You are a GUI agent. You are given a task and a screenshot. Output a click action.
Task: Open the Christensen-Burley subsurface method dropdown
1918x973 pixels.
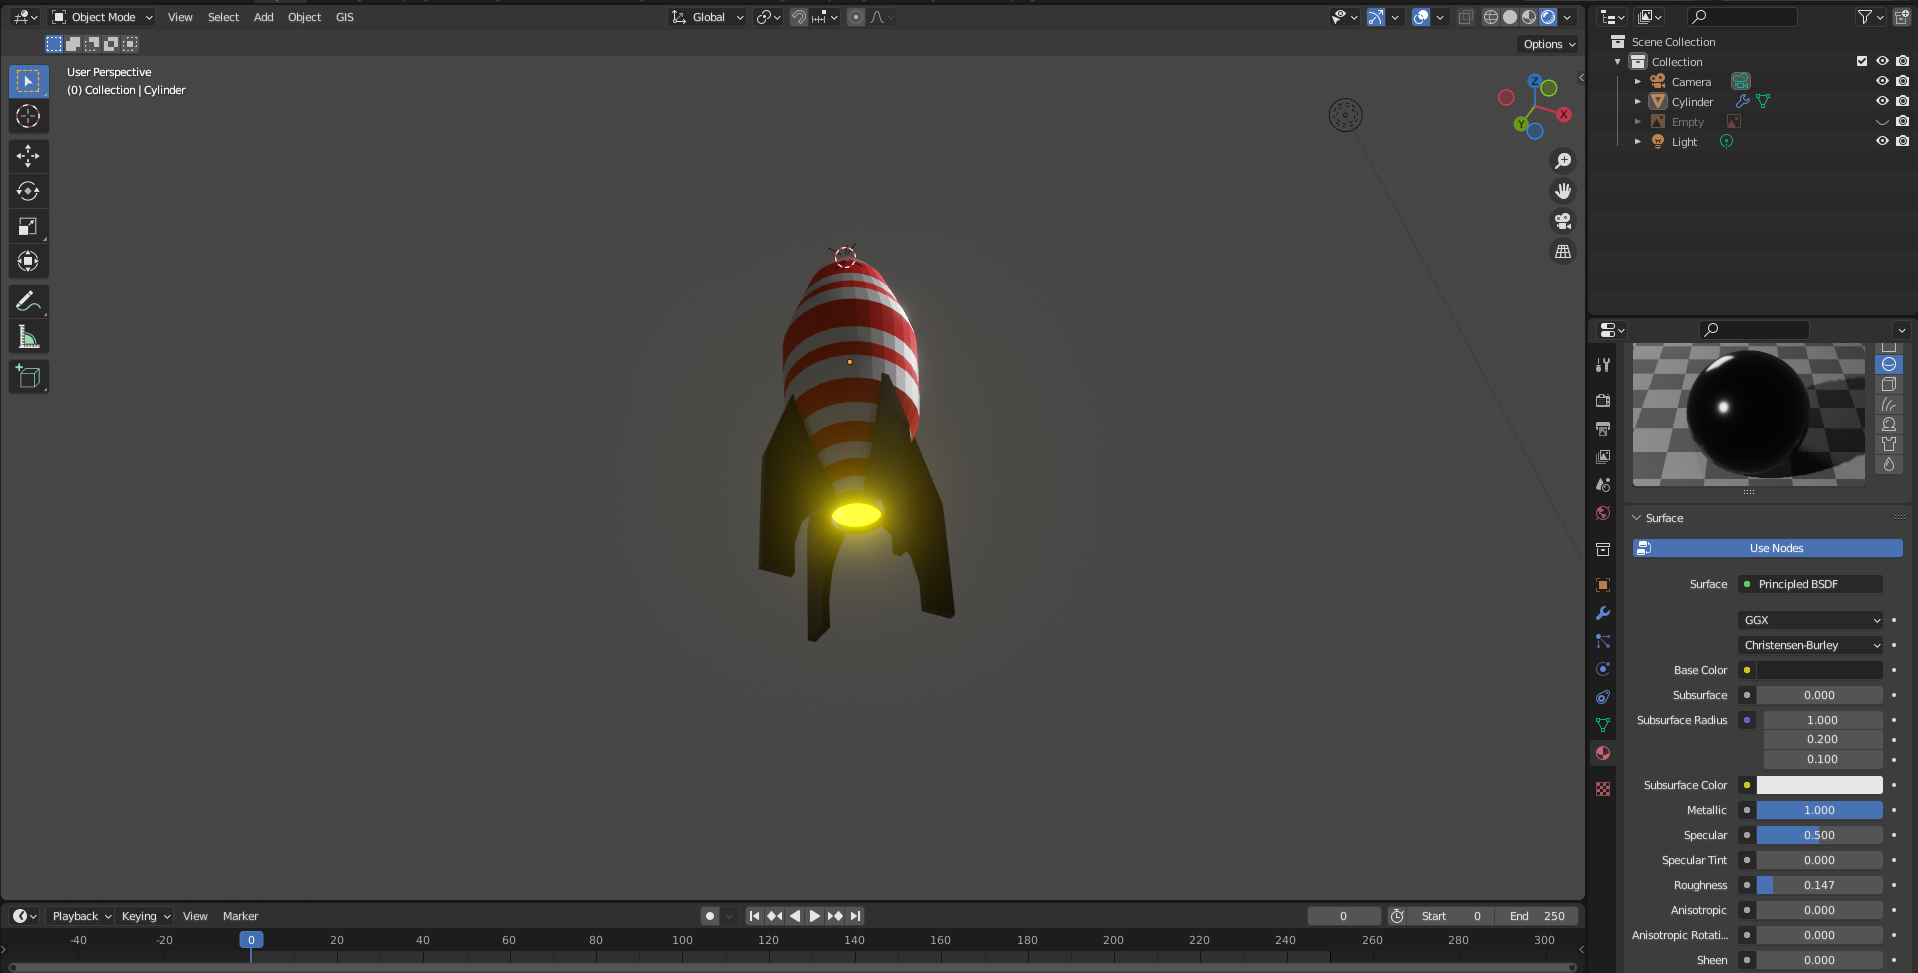[x=1811, y=645]
